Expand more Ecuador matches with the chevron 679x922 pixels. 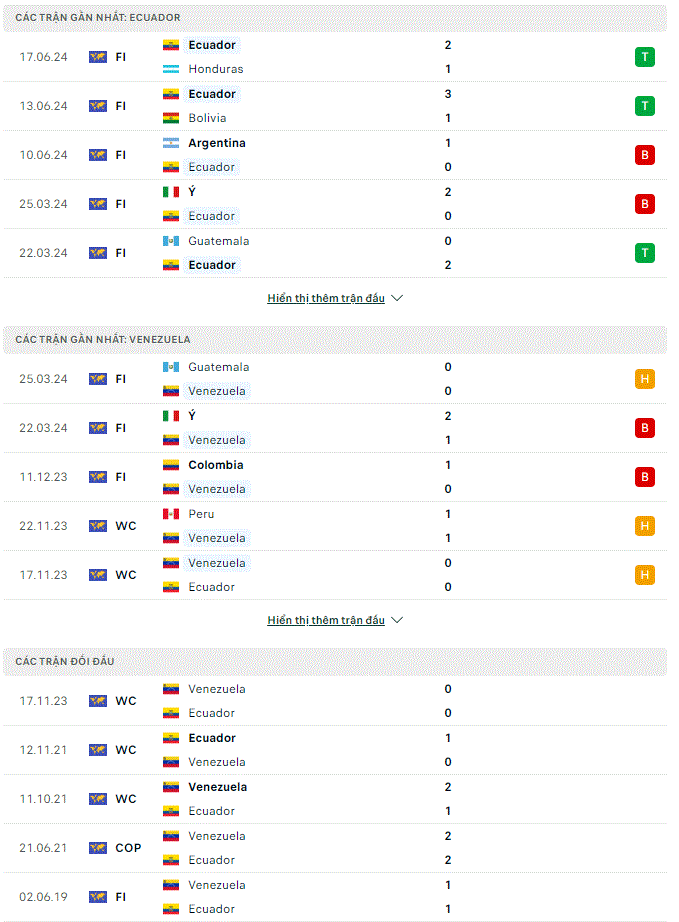point(397,298)
